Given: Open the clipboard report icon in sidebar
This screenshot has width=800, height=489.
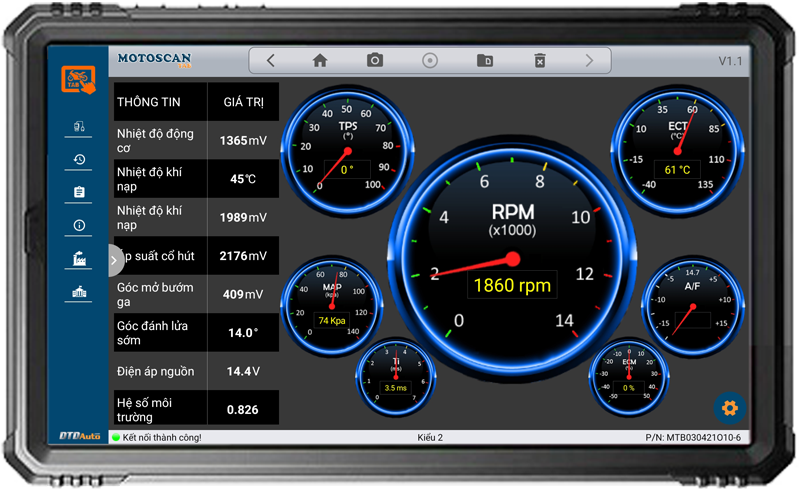Looking at the screenshot, I should click(79, 192).
